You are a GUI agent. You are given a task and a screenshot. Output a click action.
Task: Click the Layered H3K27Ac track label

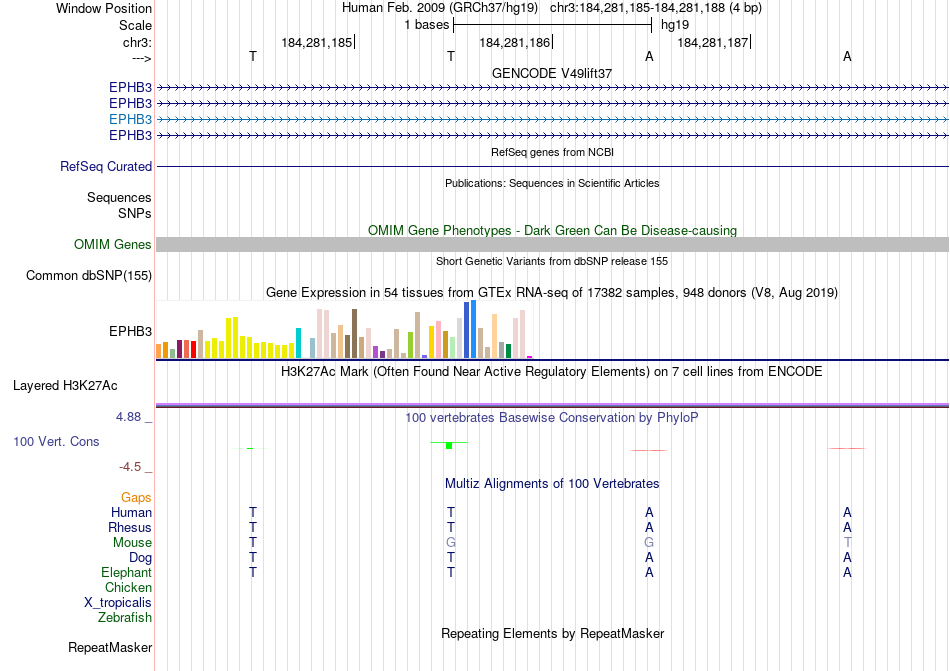click(x=65, y=386)
